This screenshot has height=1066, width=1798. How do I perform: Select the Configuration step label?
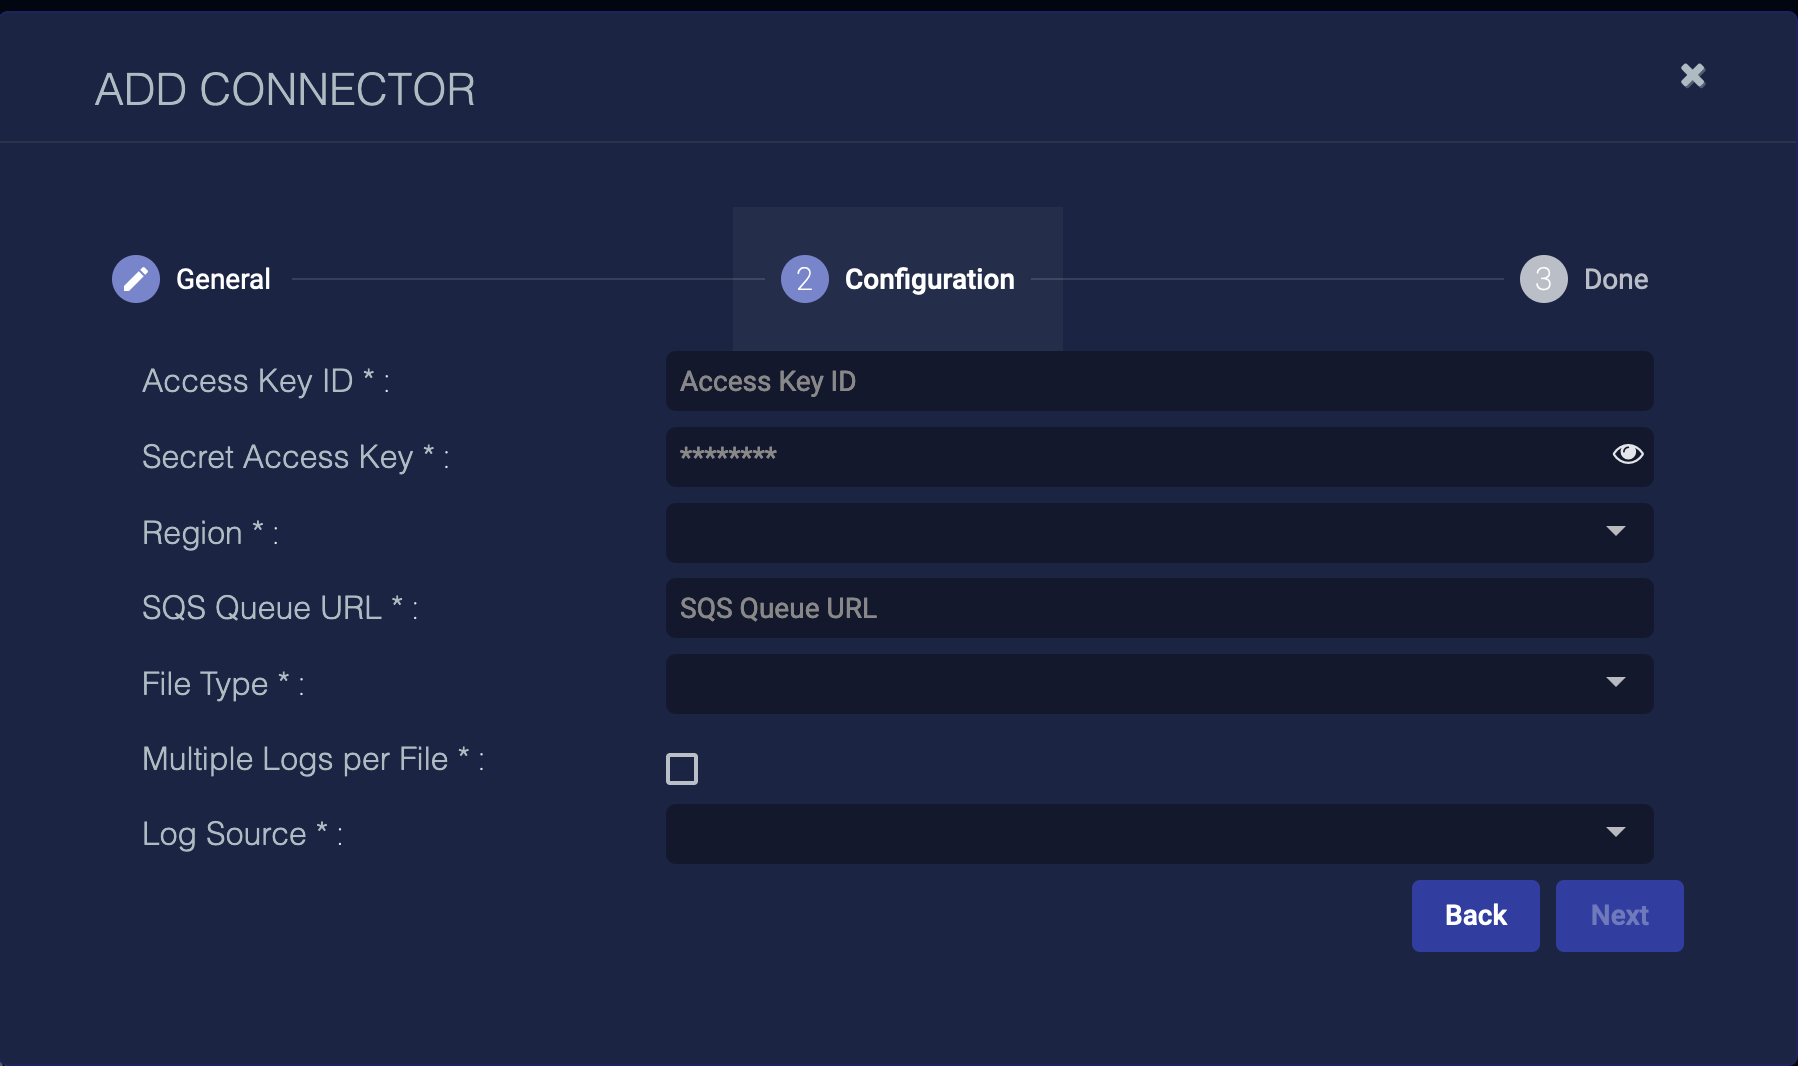click(x=929, y=279)
